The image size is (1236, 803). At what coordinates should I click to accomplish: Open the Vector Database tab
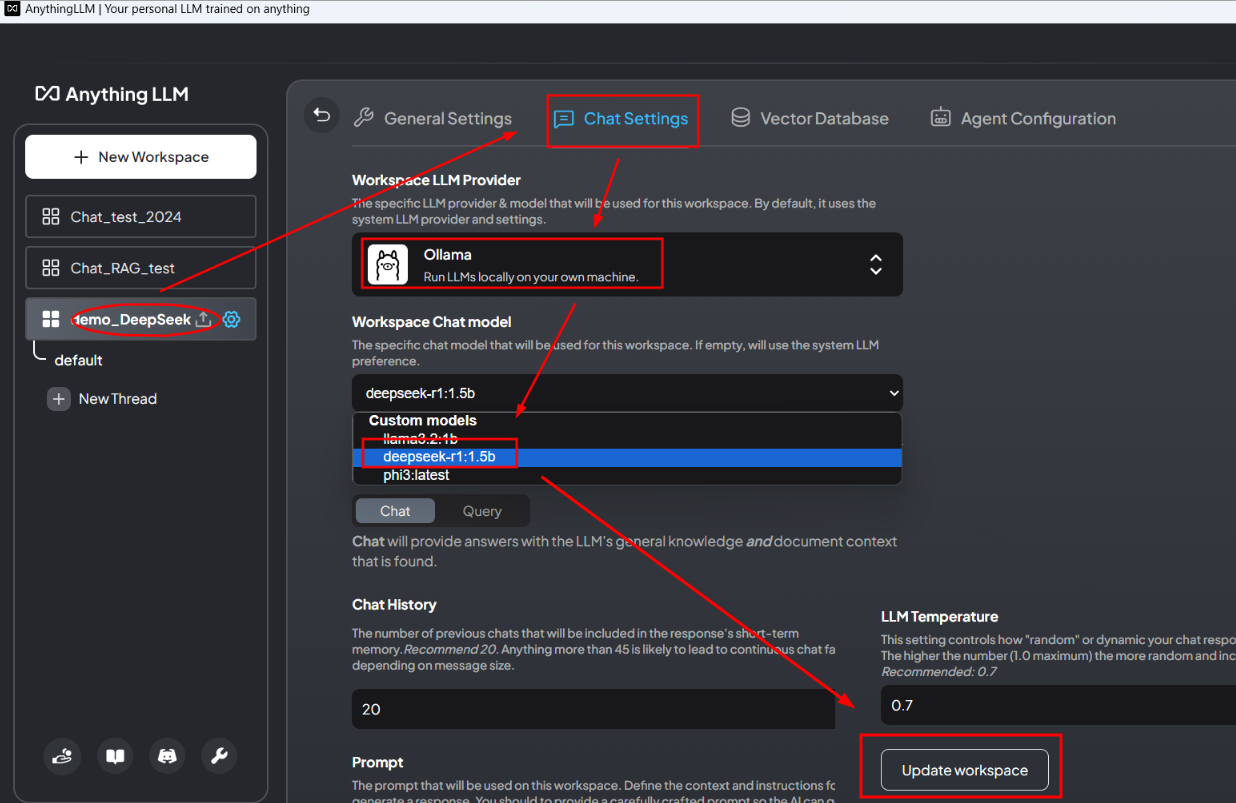(809, 118)
